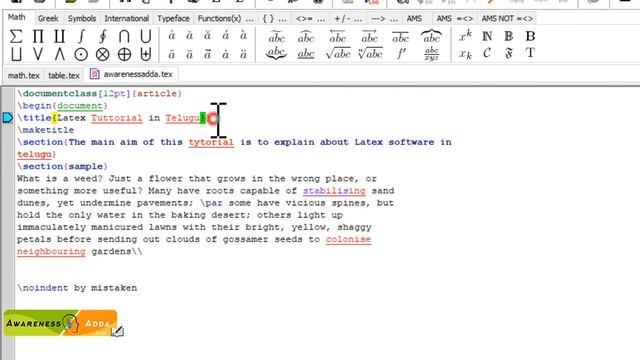The height and width of the screenshot is (360, 640).
Task: Open the Symbols tab
Action: (82, 18)
